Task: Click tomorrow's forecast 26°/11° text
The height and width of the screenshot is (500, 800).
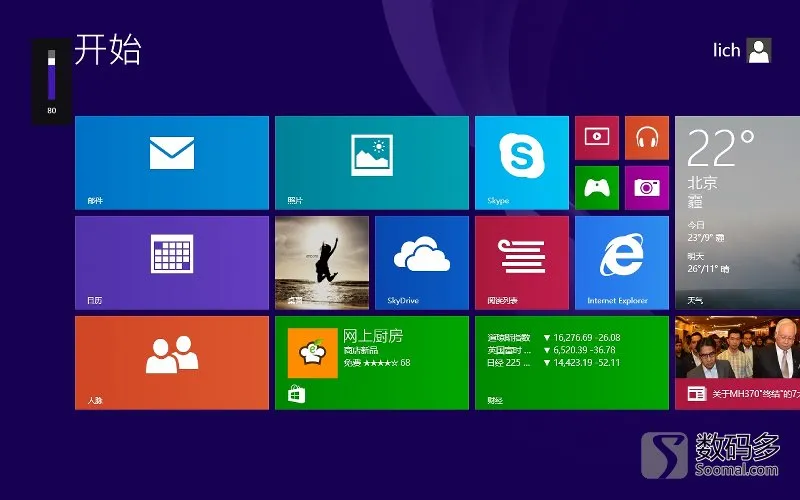Action: 708,268
